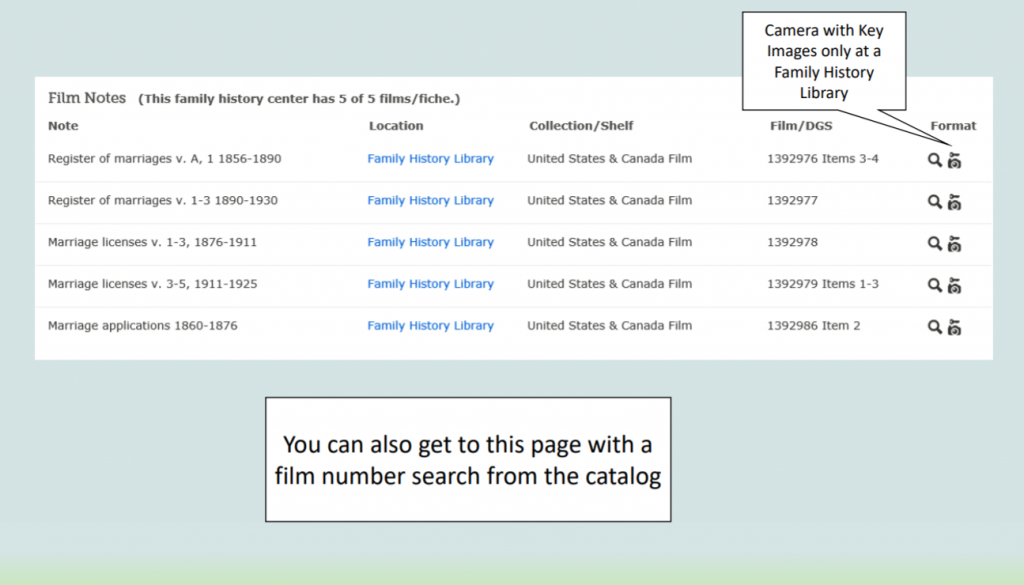Click the search icon for film 1392977
This screenshot has height=585, width=1024.
point(935,202)
